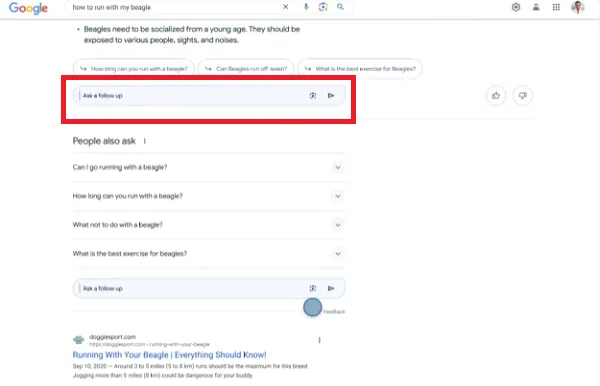Select the "Can Beagles run off-leash?" chip

[246, 69]
